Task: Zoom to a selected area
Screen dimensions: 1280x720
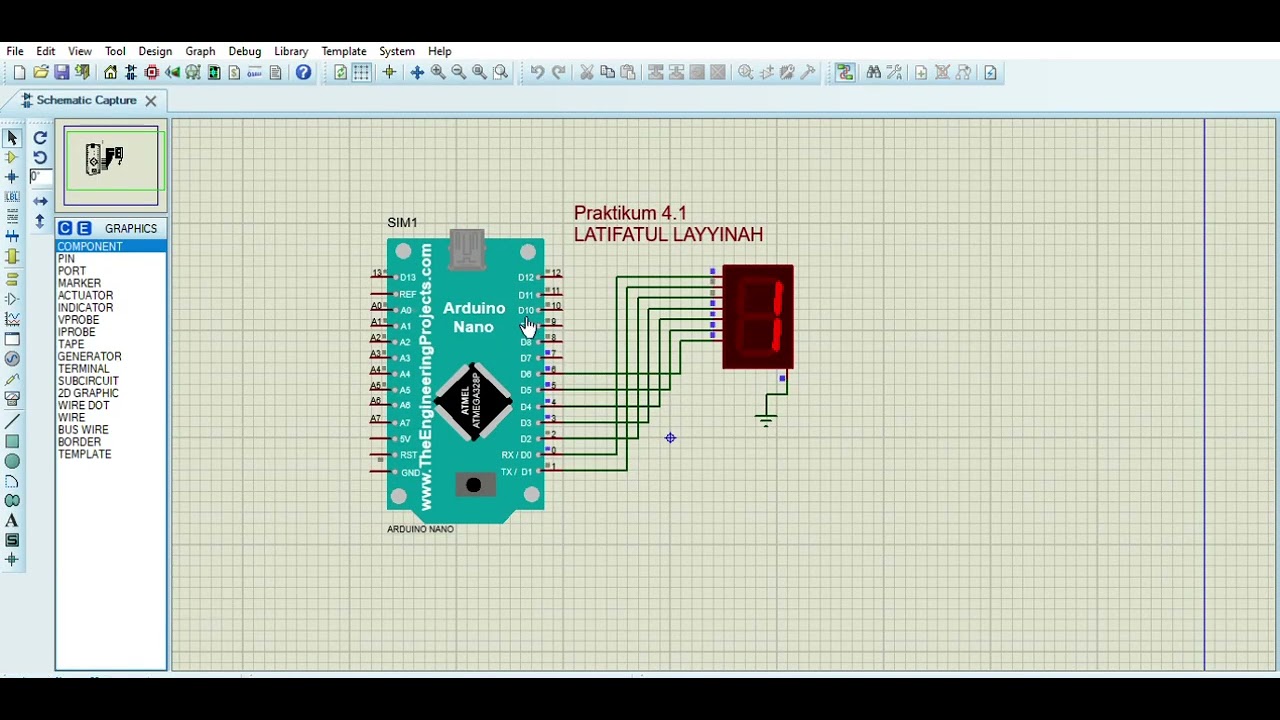Action: point(501,72)
